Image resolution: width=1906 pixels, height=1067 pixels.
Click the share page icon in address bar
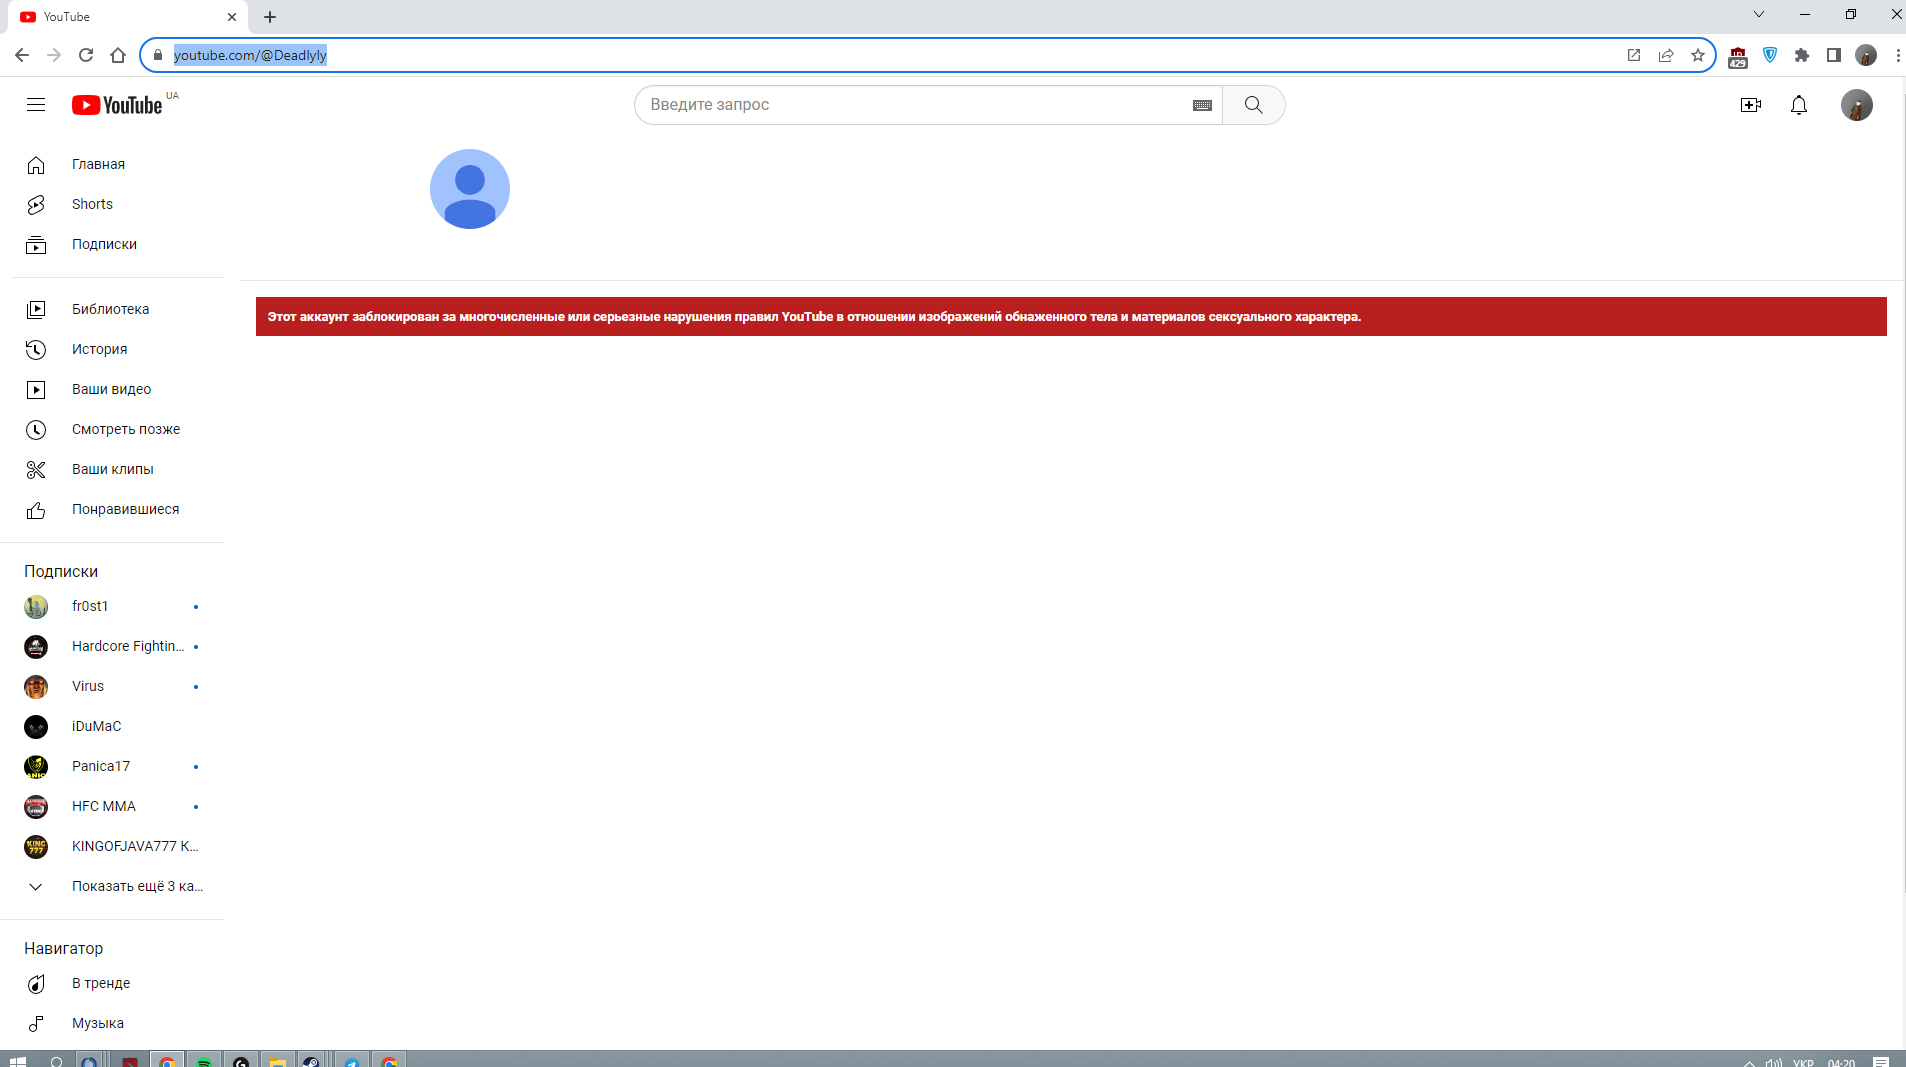coord(1666,55)
